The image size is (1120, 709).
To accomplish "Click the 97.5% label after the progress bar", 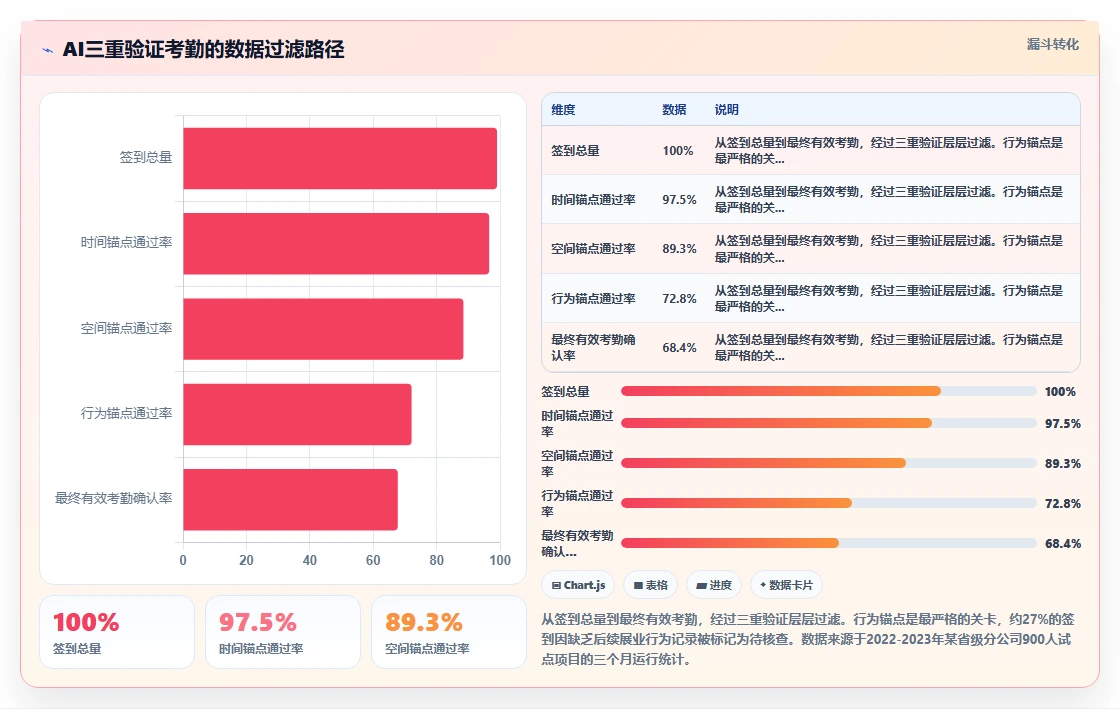I will pyautogui.click(x=1063, y=423).
